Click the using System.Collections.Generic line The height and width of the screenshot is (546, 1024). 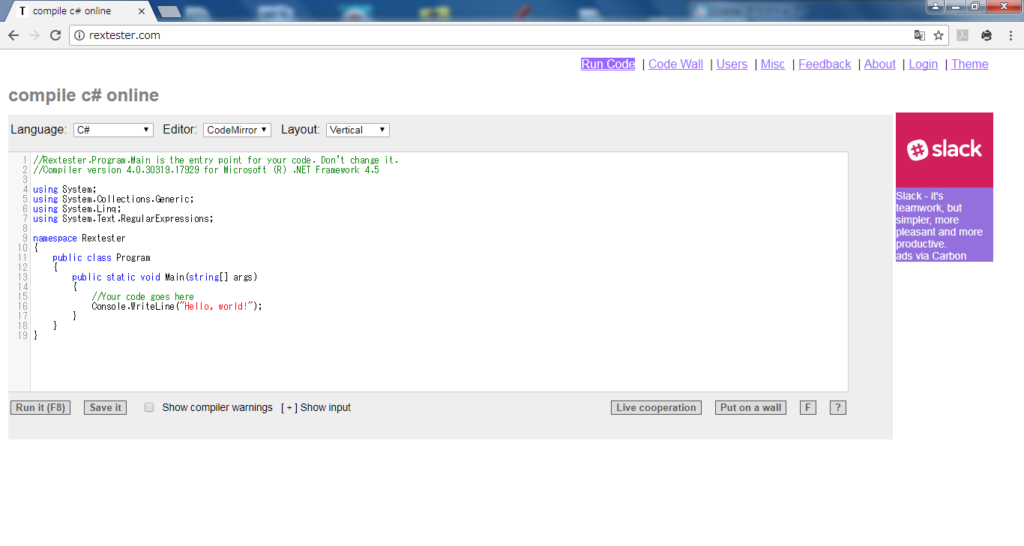click(x=113, y=199)
